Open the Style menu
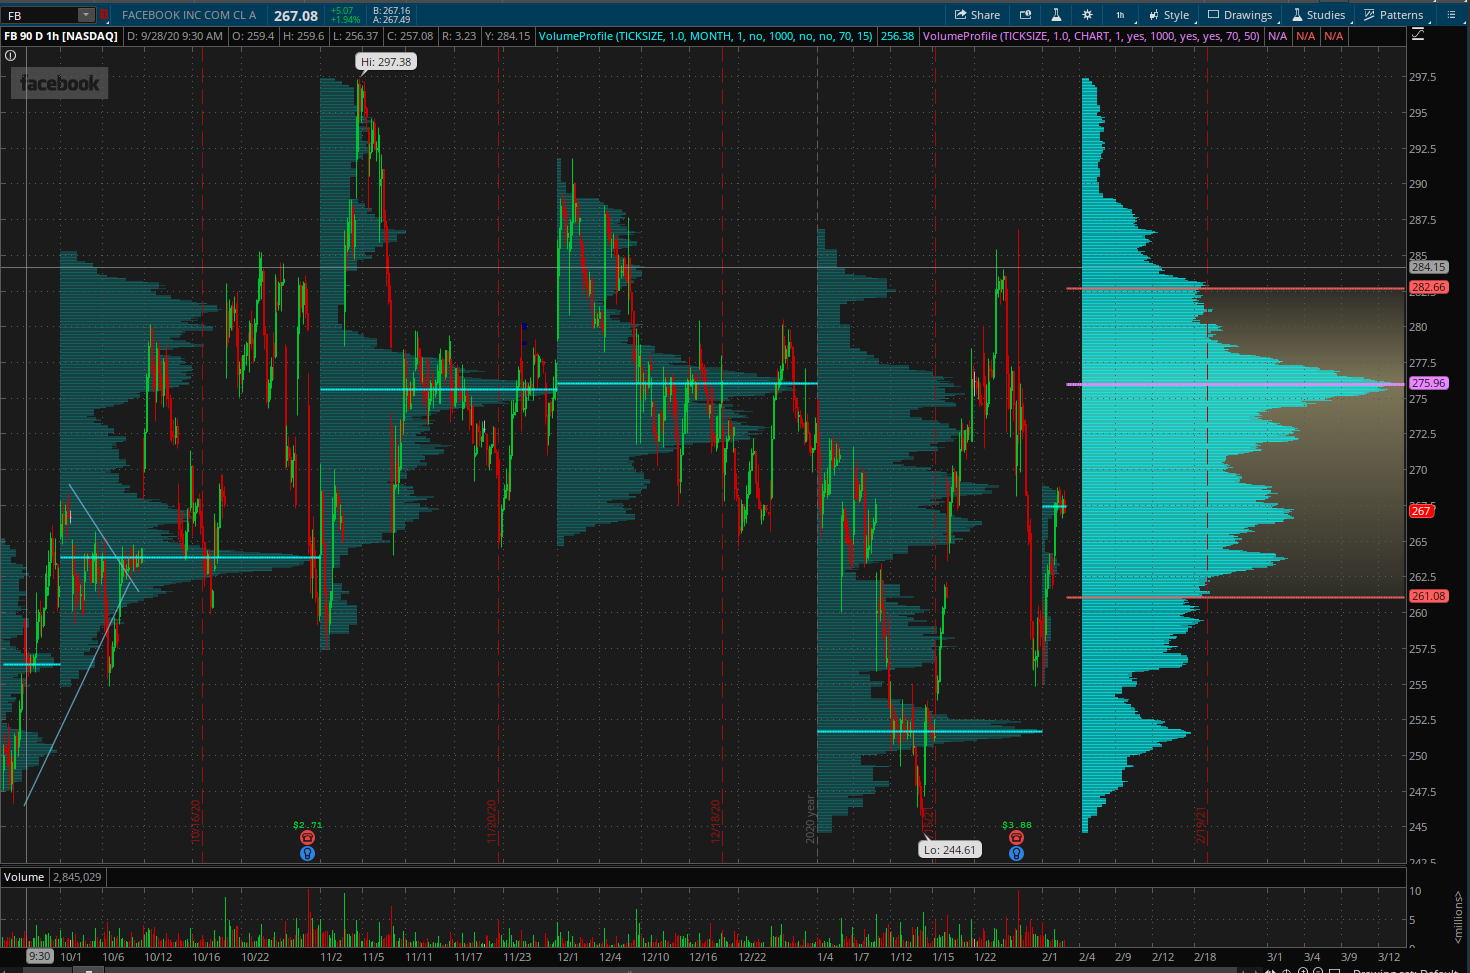The height and width of the screenshot is (973, 1470). [1169, 15]
